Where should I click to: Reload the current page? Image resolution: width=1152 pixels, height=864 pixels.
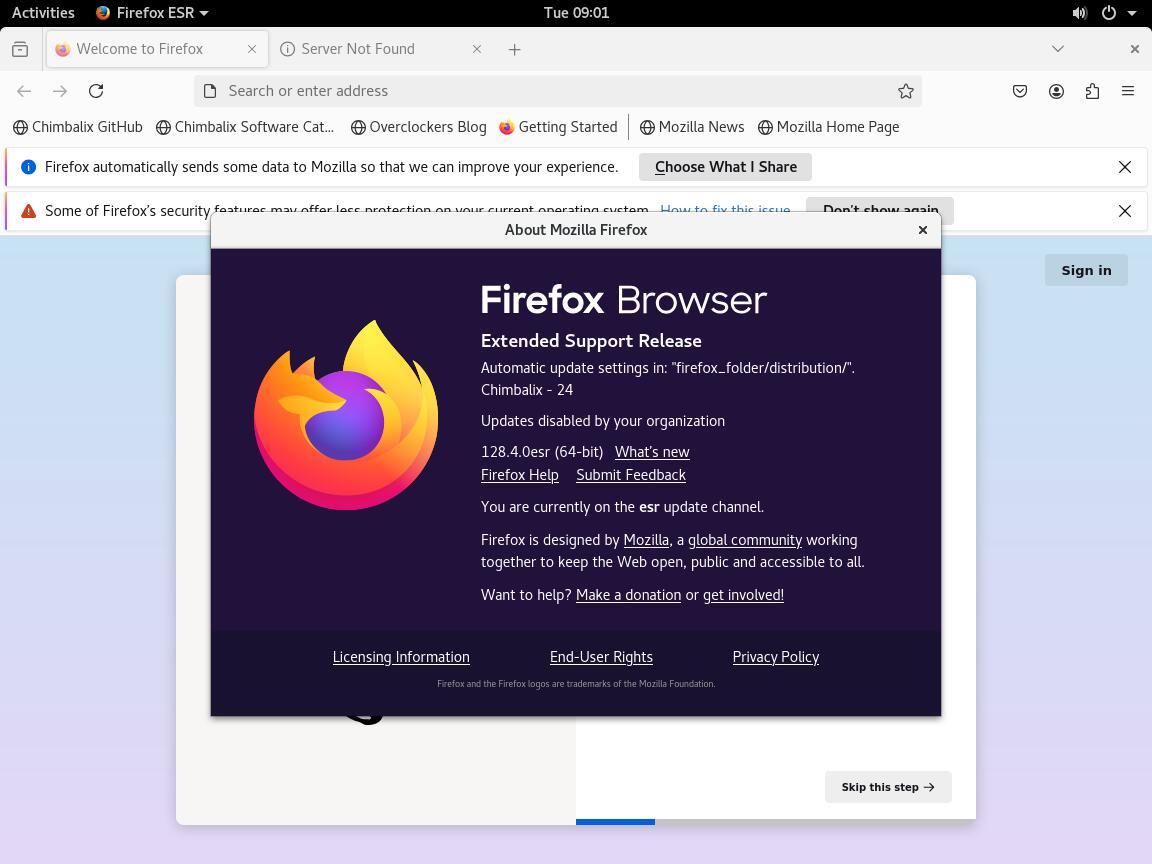point(96,91)
